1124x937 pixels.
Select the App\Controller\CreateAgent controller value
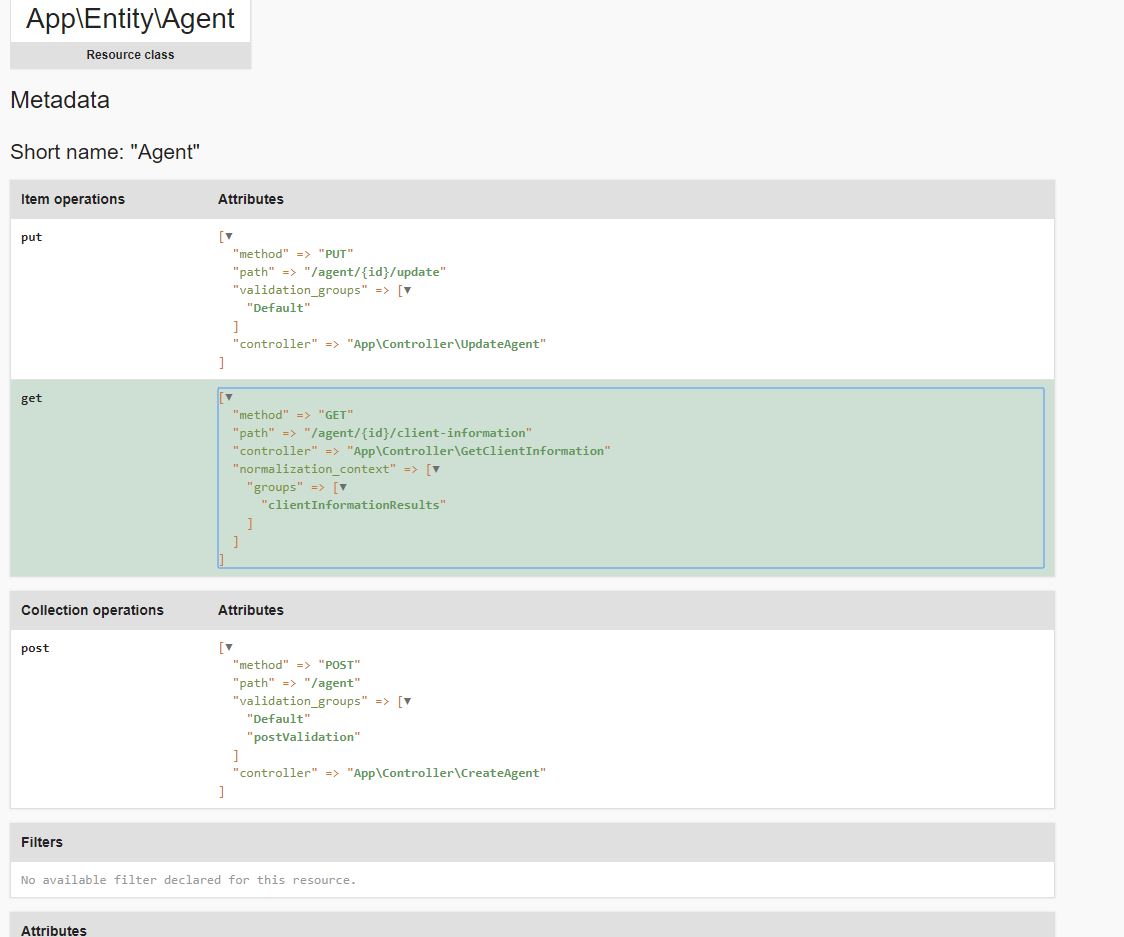(x=447, y=772)
